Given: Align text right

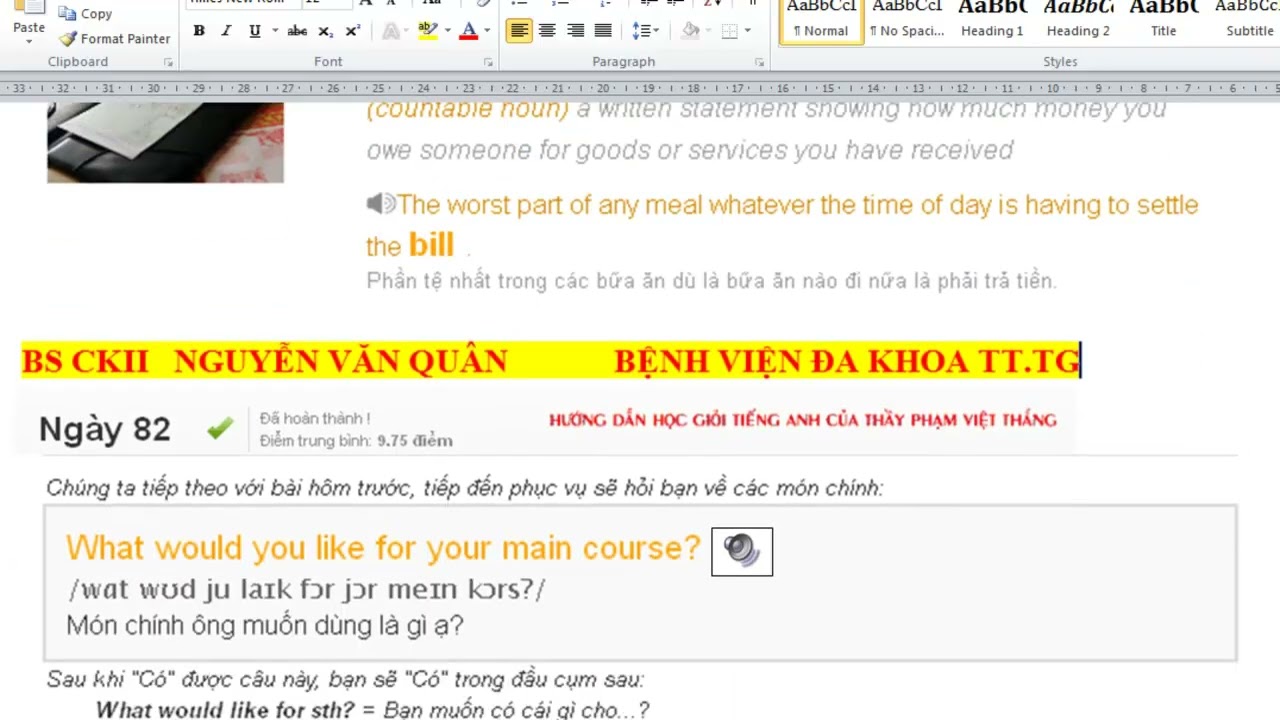Looking at the screenshot, I should click(x=575, y=31).
